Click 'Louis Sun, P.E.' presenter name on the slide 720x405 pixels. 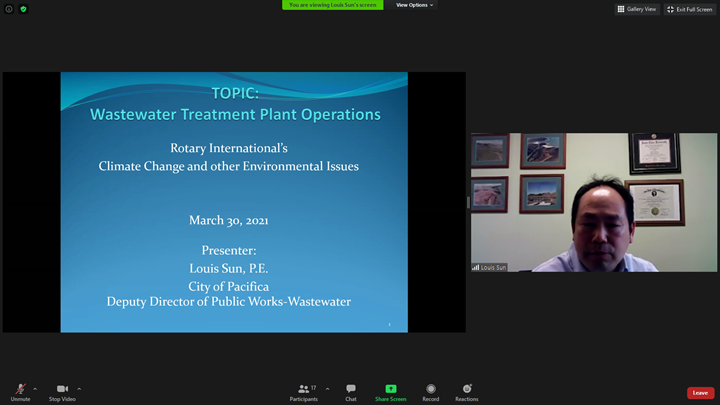(229, 268)
